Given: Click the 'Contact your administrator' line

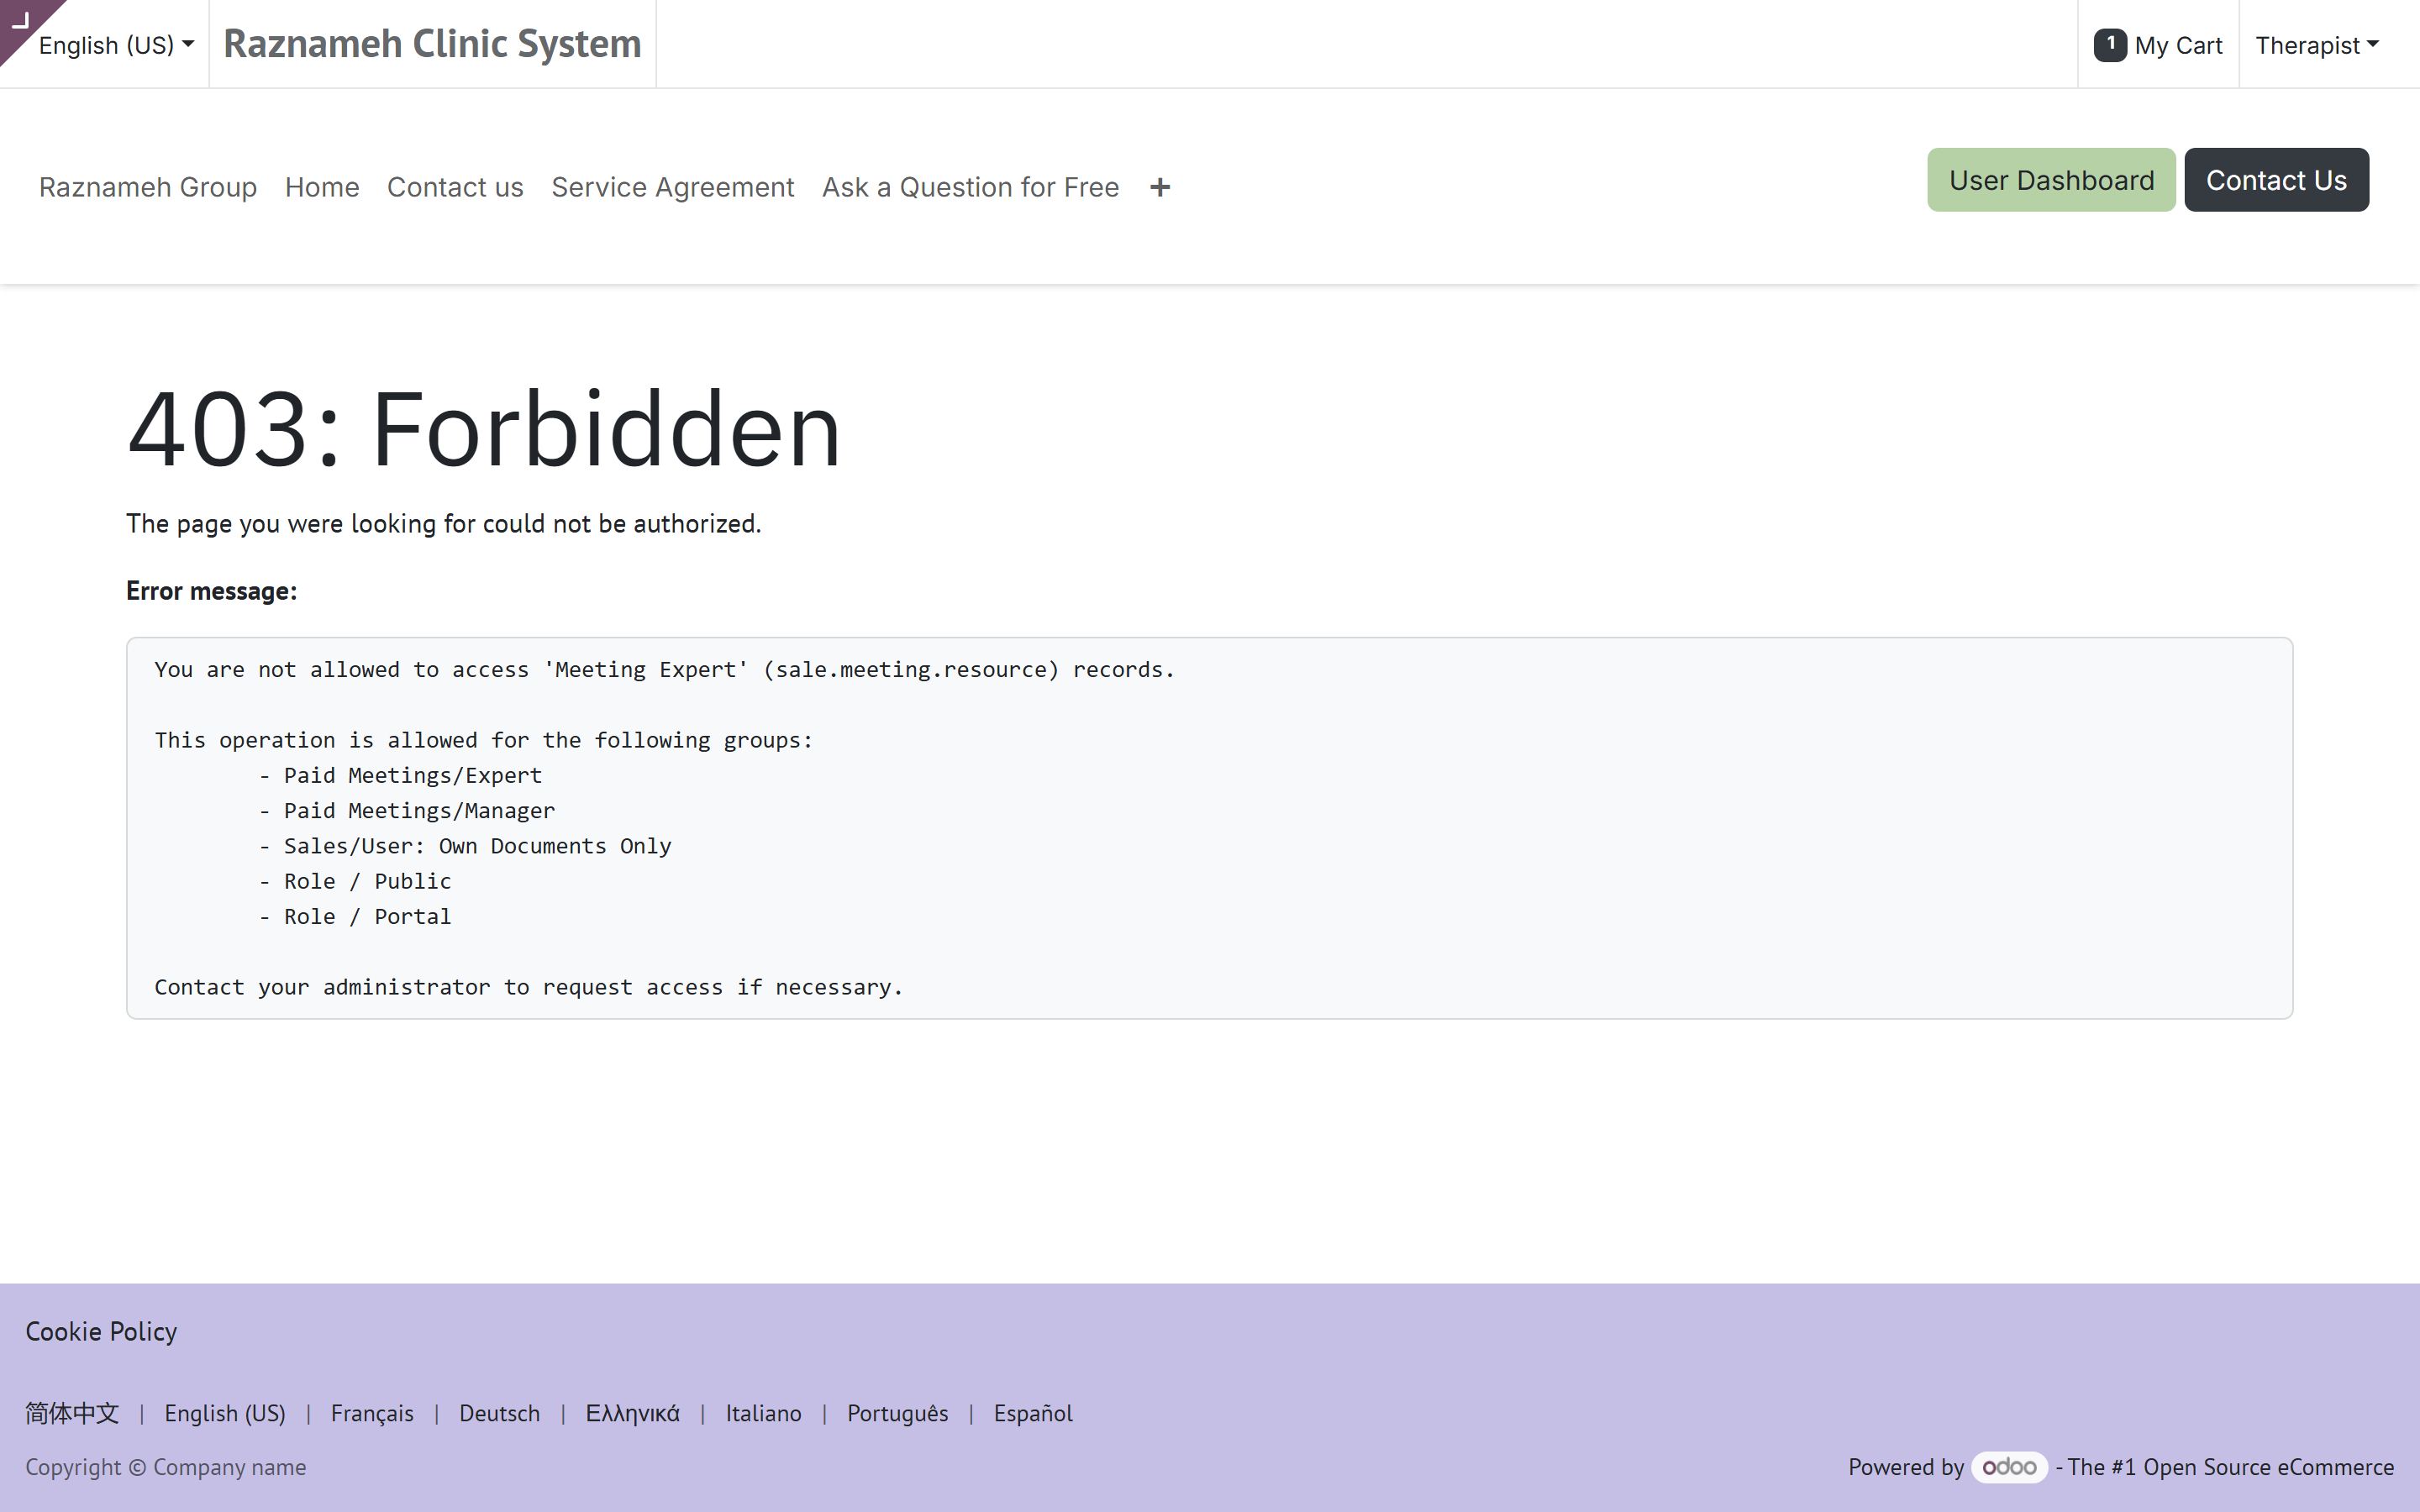Looking at the screenshot, I should pyautogui.click(x=528, y=987).
